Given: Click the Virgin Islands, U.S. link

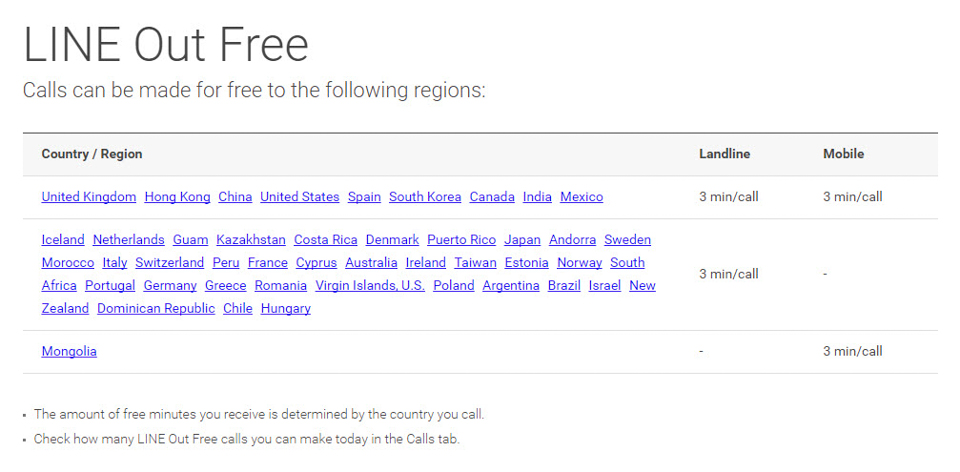Looking at the screenshot, I should (x=370, y=285).
